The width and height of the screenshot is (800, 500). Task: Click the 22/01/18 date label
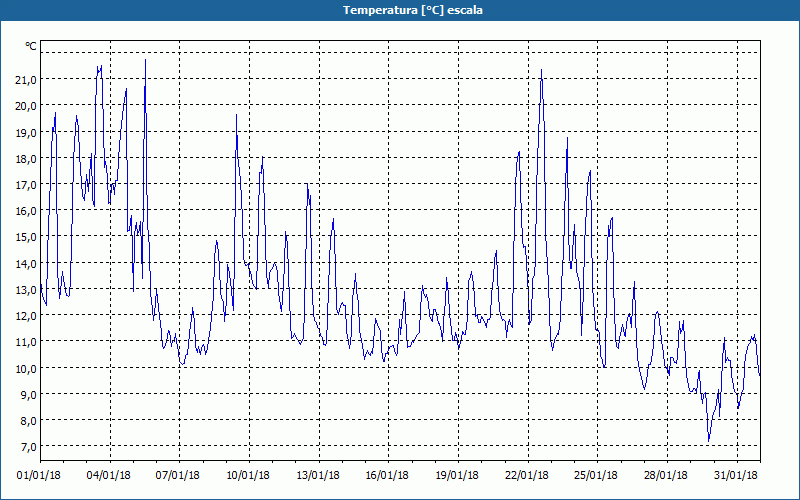point(527,476)
